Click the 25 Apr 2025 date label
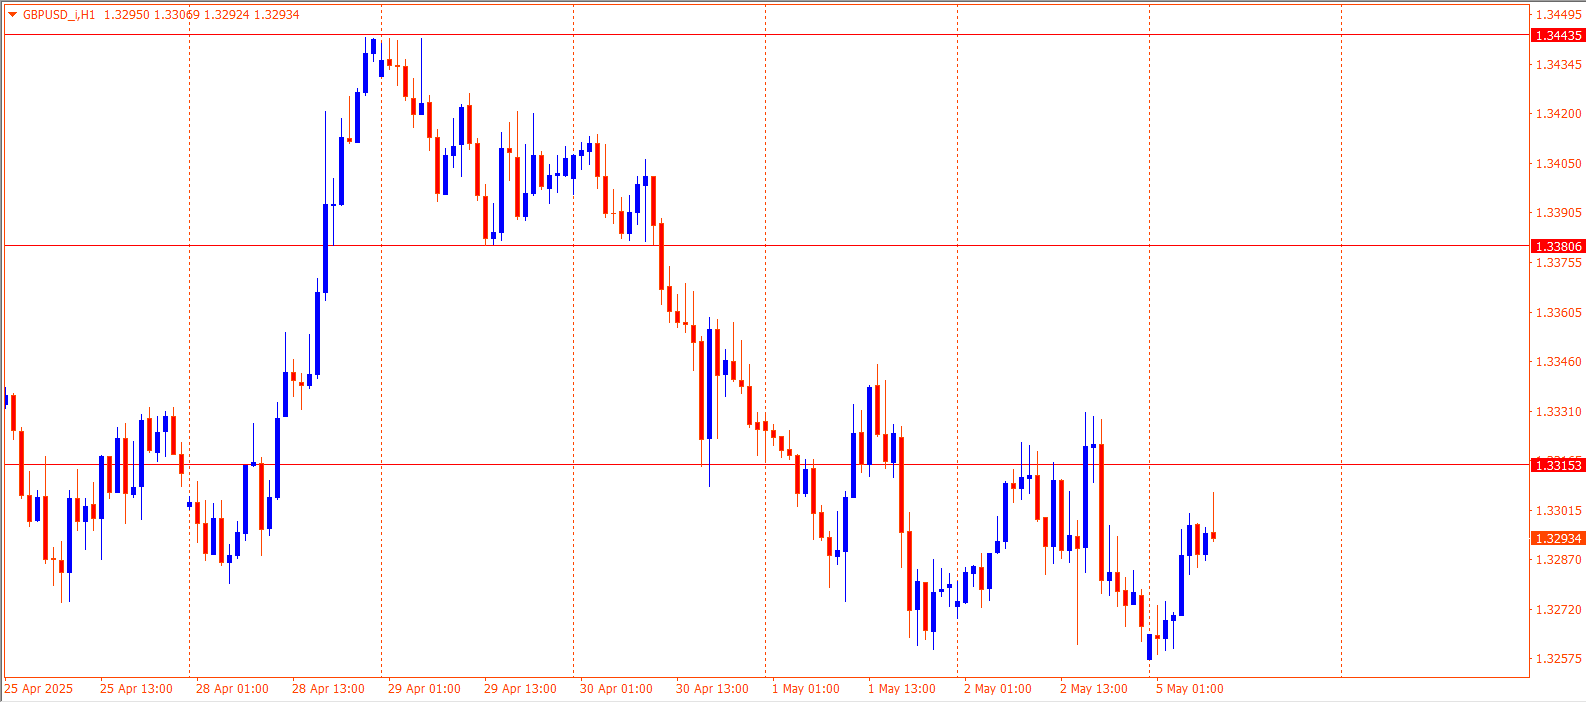The height and width of the screenshot is (703, 1586). [39, 689]
